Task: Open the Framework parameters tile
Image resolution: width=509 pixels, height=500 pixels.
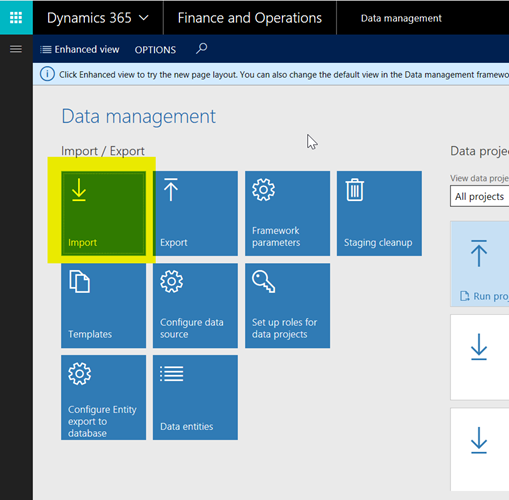Action: coord(287,213)
